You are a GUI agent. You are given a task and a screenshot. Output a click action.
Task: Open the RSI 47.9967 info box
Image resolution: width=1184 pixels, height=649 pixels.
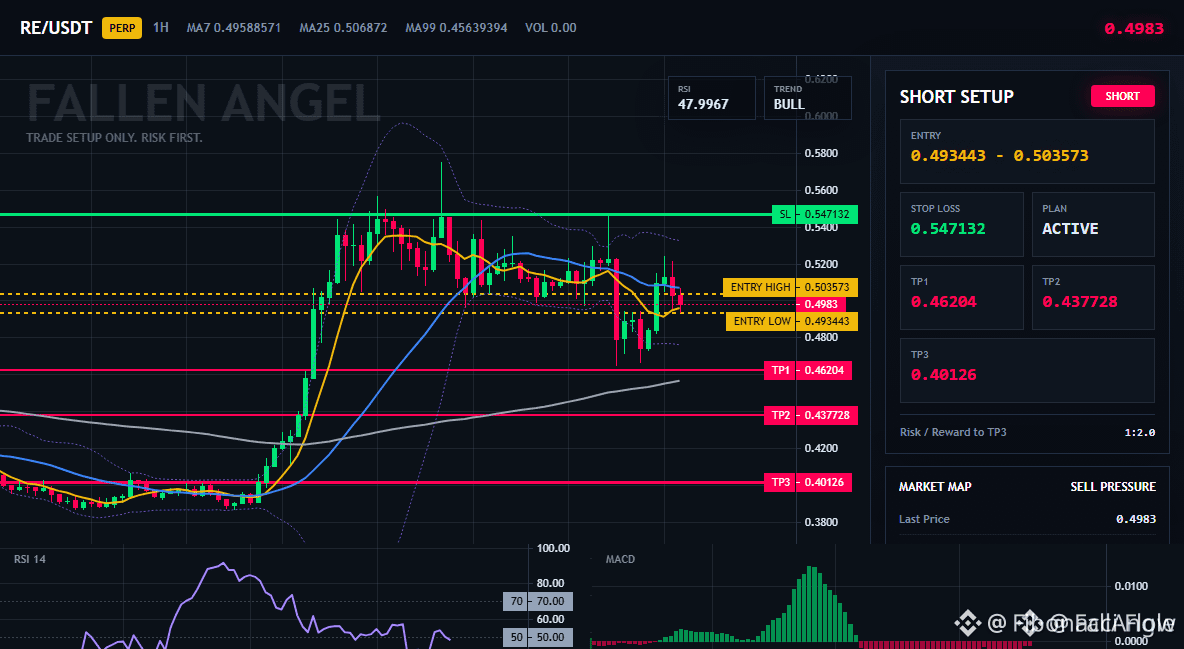click(x=711, y=97)
